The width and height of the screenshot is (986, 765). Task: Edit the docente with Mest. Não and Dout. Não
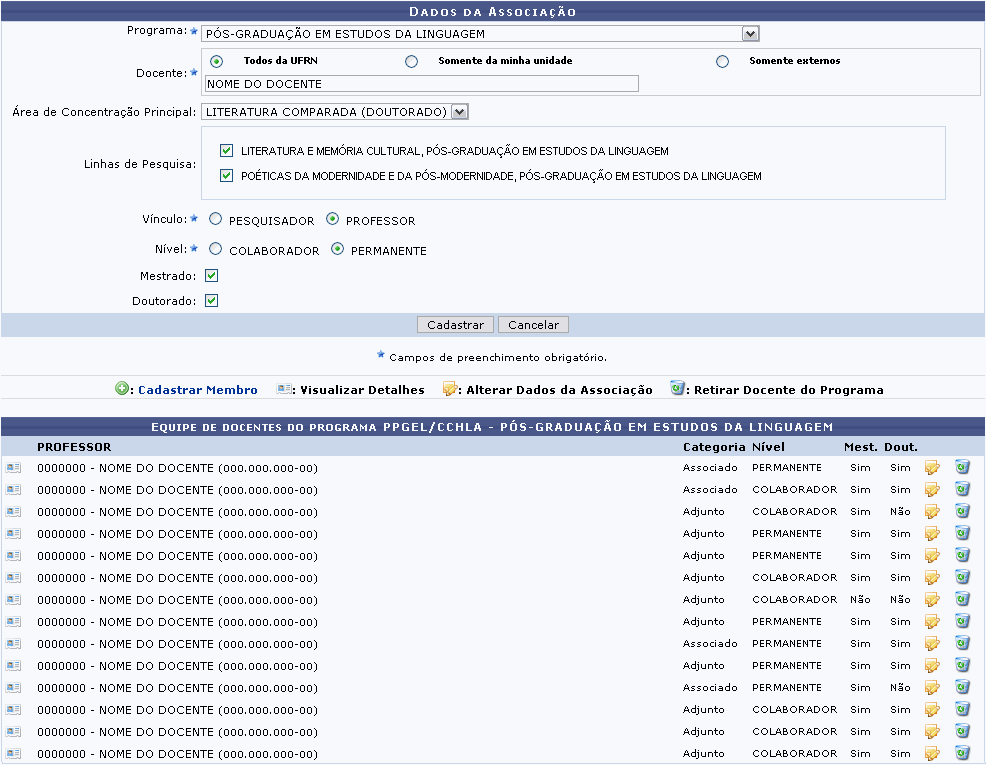coord(932,600)
